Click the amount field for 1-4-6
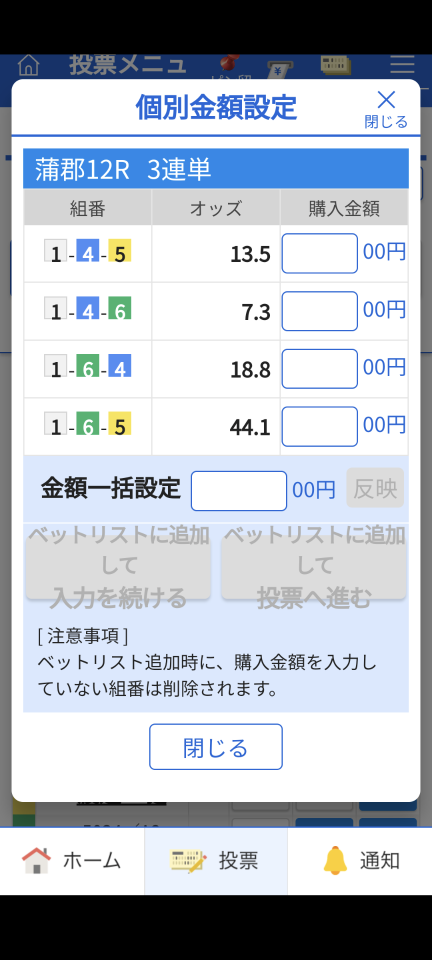This screenshot has height=960, width=432. pyautogui.click(x=319, y=311)
